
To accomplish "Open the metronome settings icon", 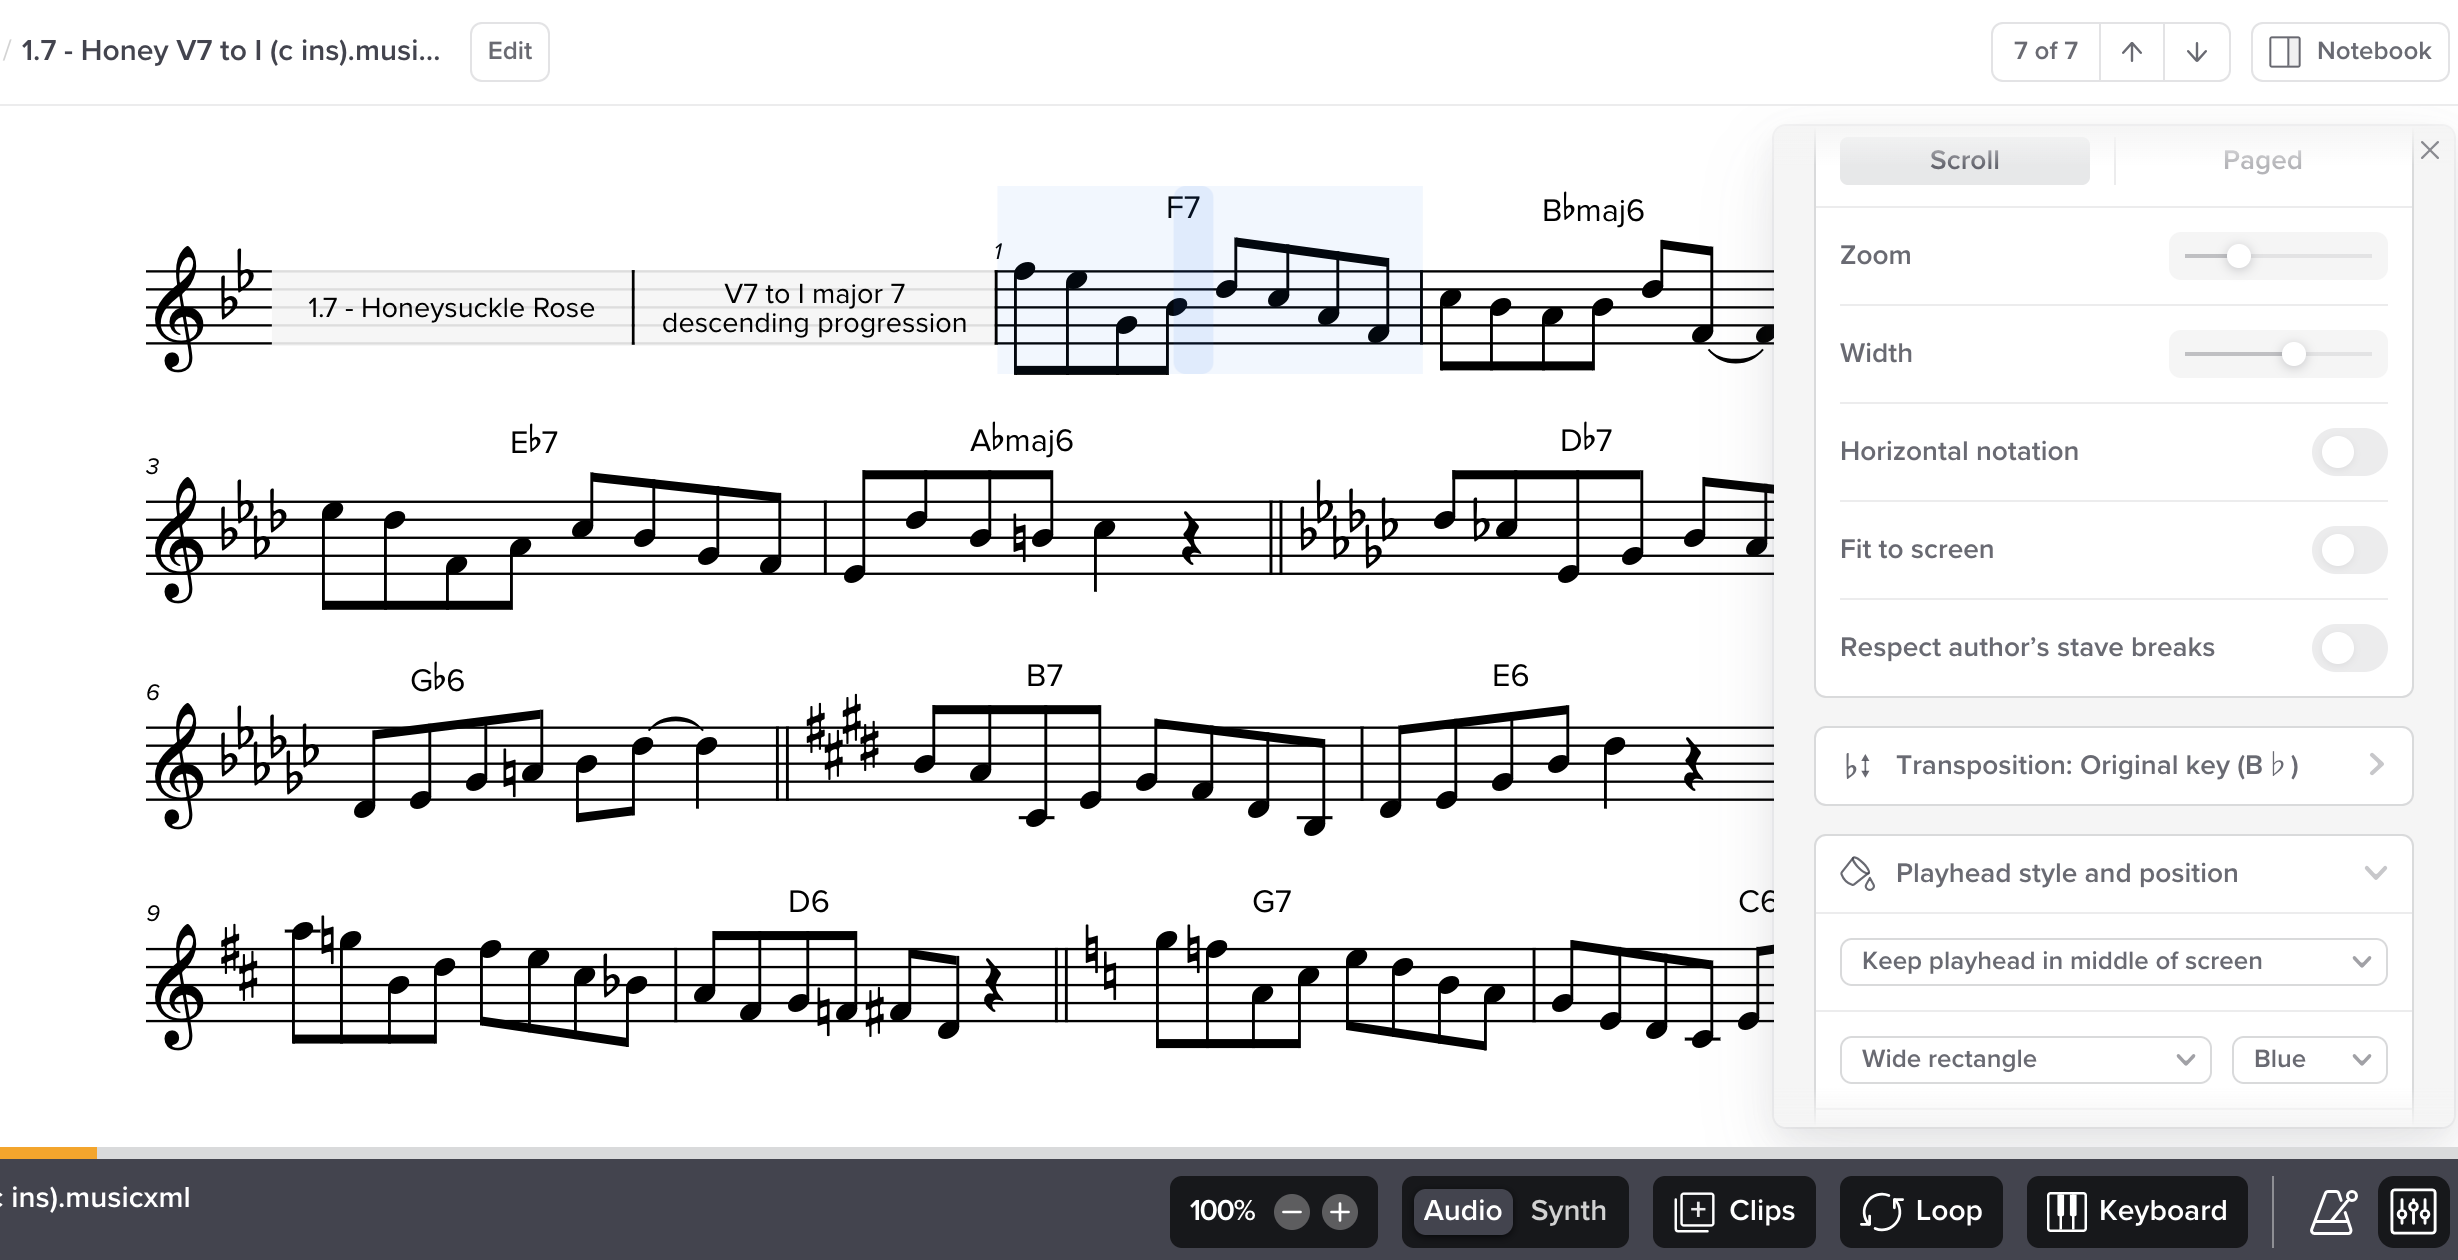I will (x=2333, y=1211).
